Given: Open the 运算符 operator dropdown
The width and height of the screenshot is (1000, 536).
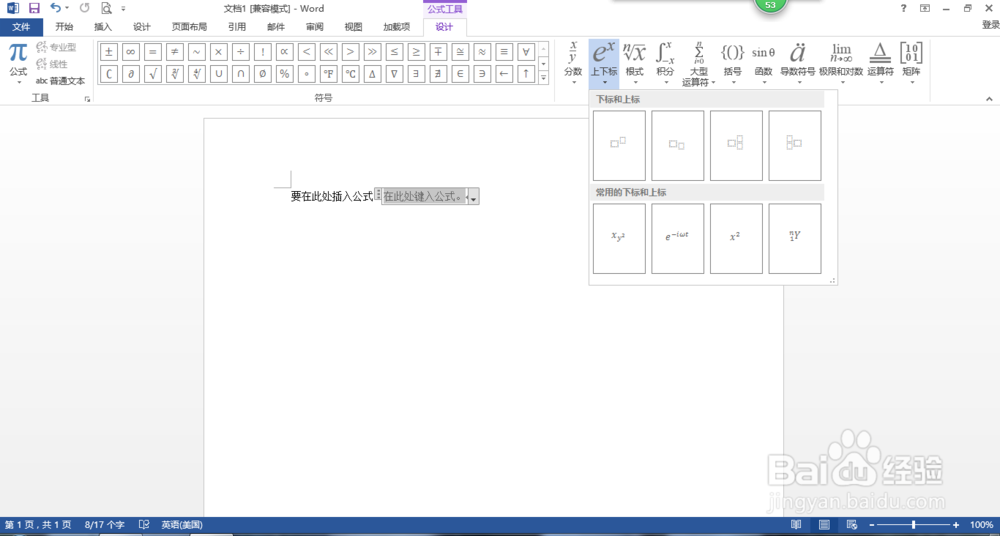Looking at the screenshot, I should tap(880, 63).
